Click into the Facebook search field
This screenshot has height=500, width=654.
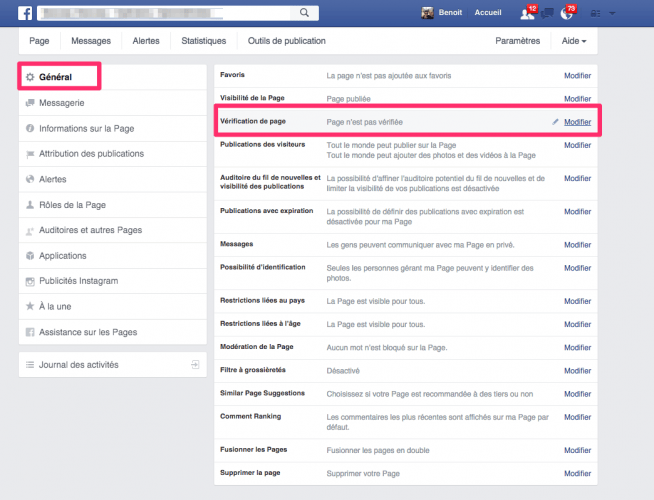click(165, 13)
